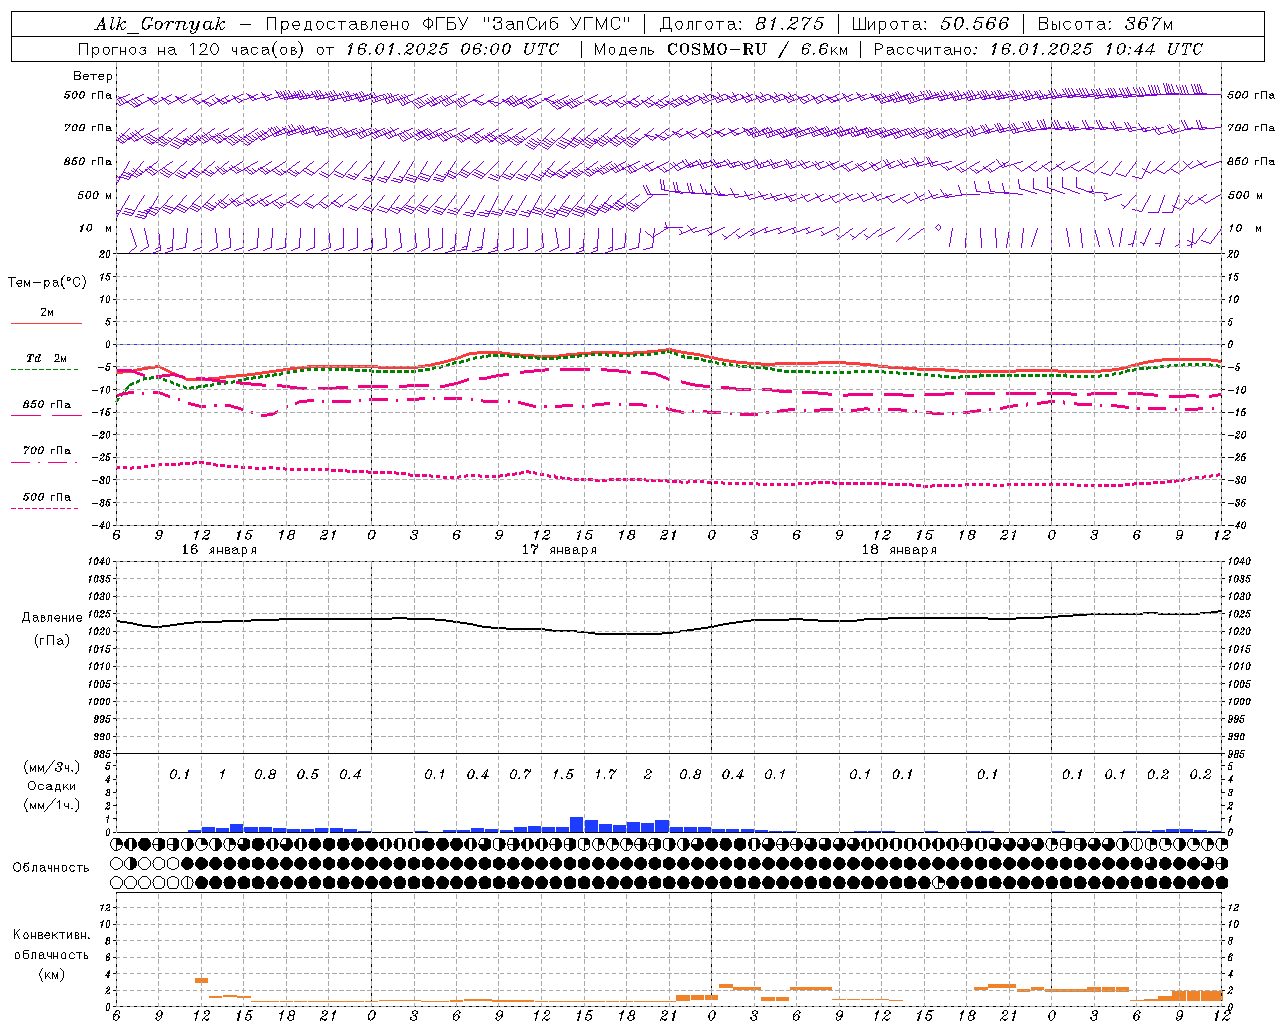Select the (мм/3ч.) precipitation unit label
Image resolution: width=1280 pixels, height=1024 pixels.
point(51,768)
